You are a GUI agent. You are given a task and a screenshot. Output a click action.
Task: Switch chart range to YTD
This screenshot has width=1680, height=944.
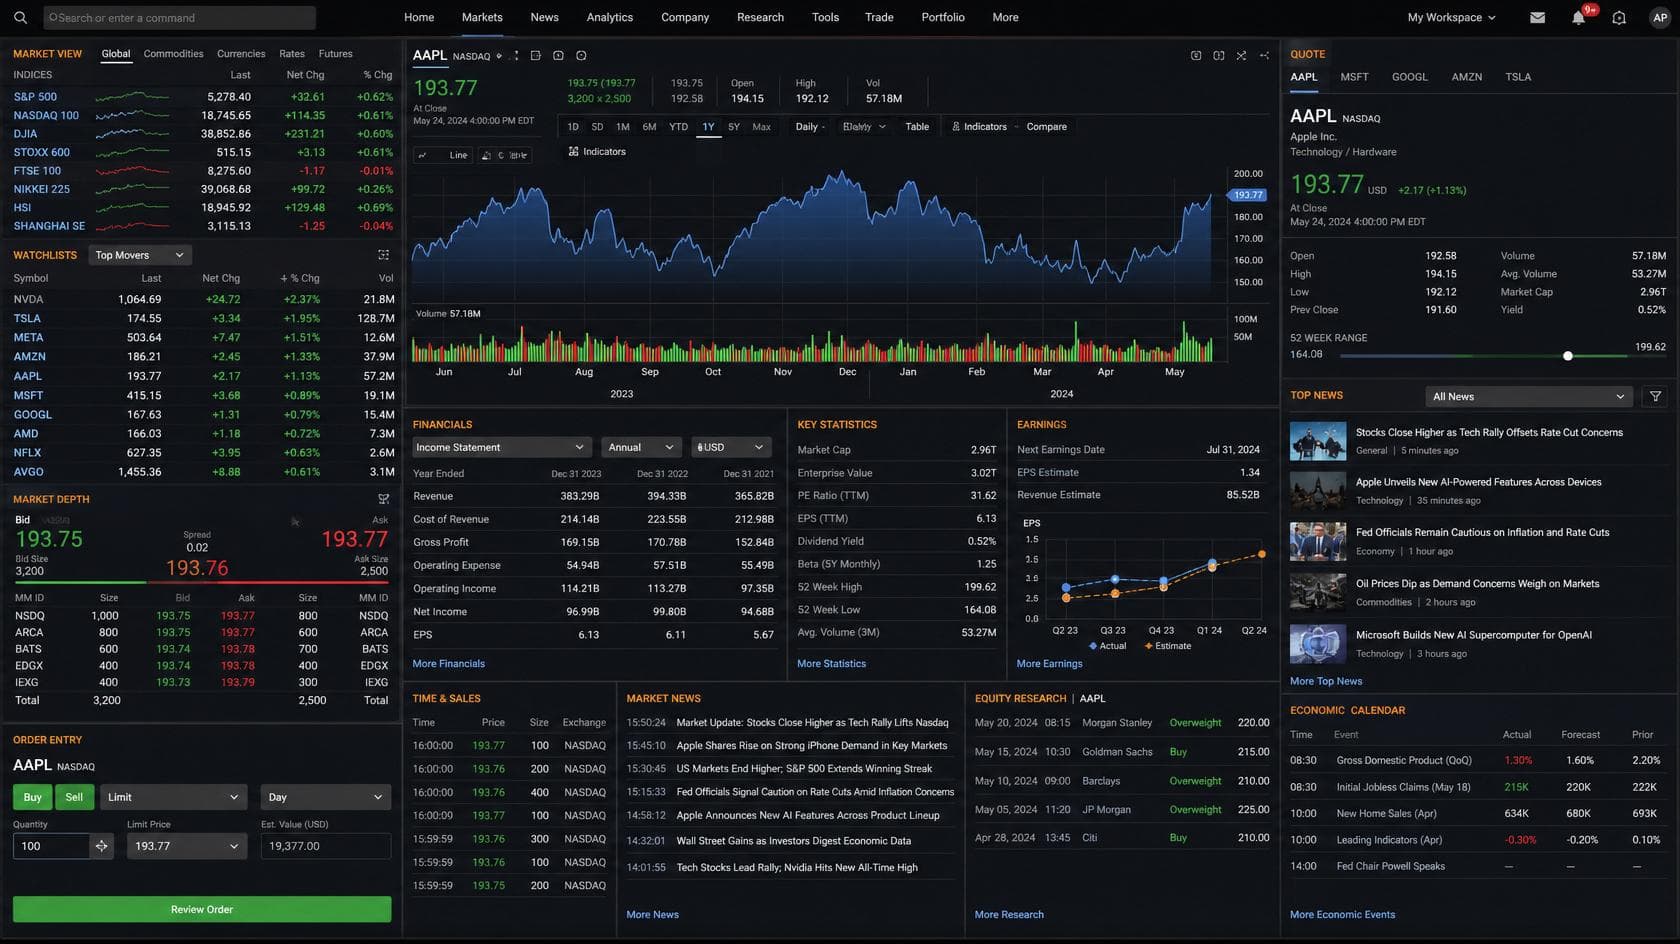pos(678,127)
